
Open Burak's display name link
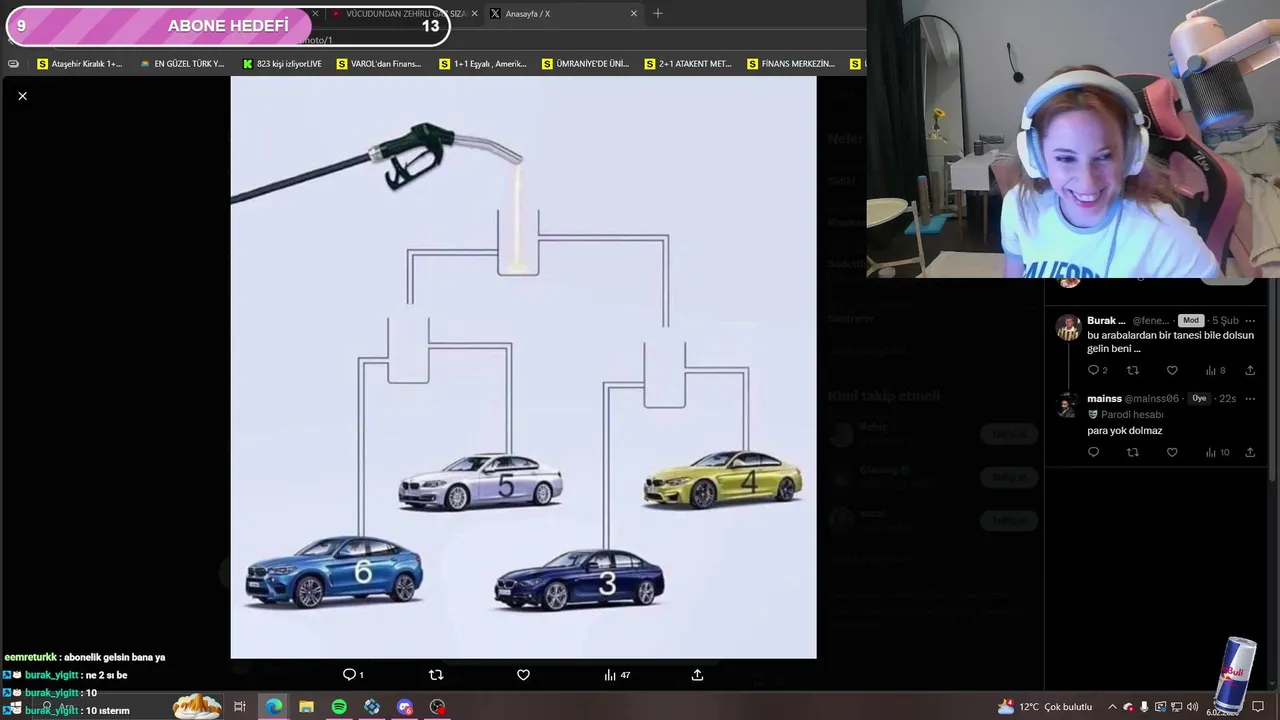pyautogui.click(x=1106, y=321)
